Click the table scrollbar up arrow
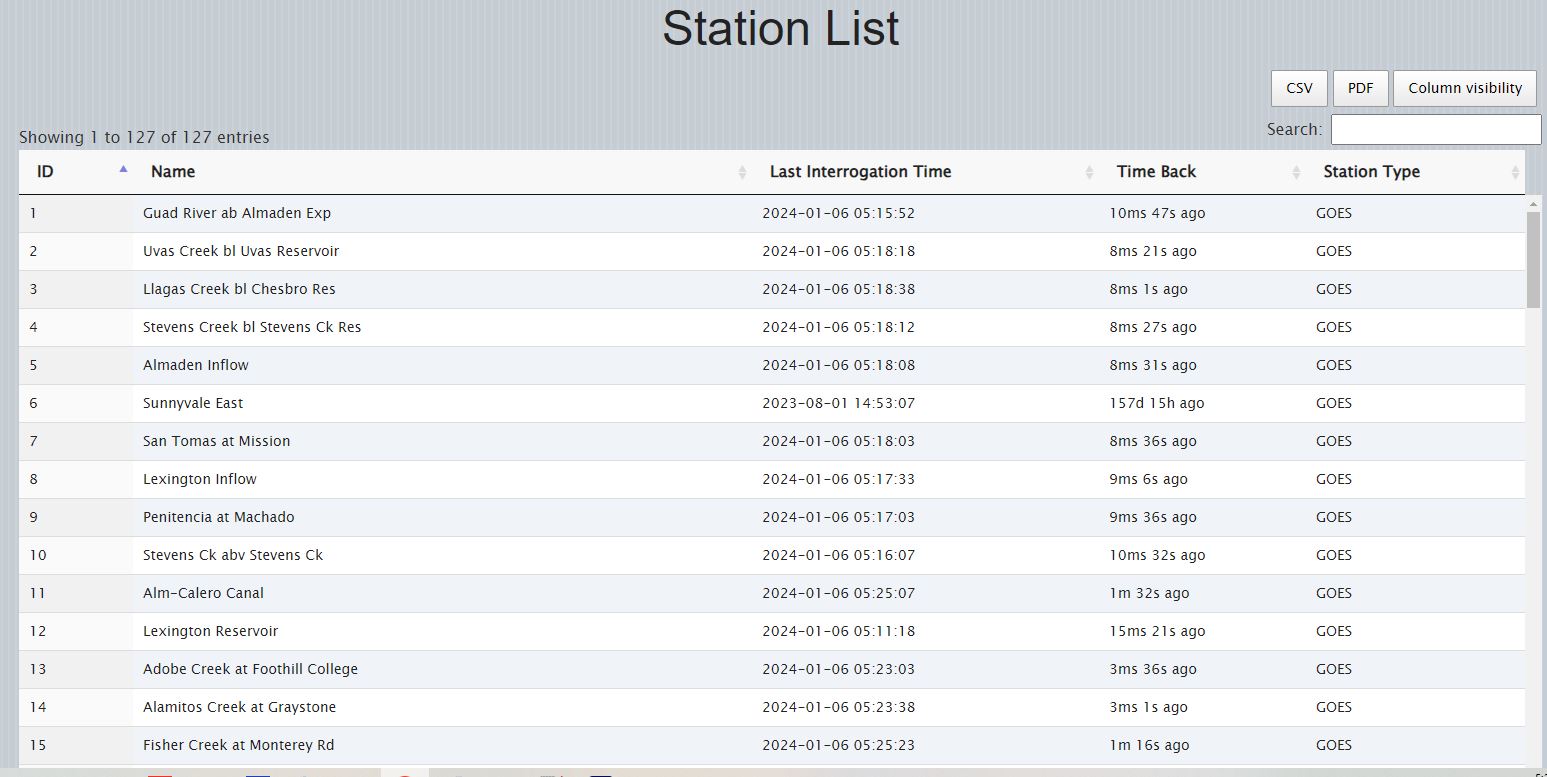 [x=1534, y=203]
